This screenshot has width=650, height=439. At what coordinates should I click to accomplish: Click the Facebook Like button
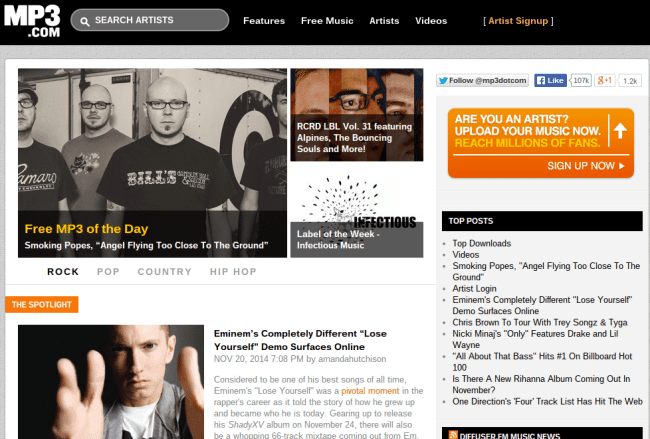[x=550, y=80]
